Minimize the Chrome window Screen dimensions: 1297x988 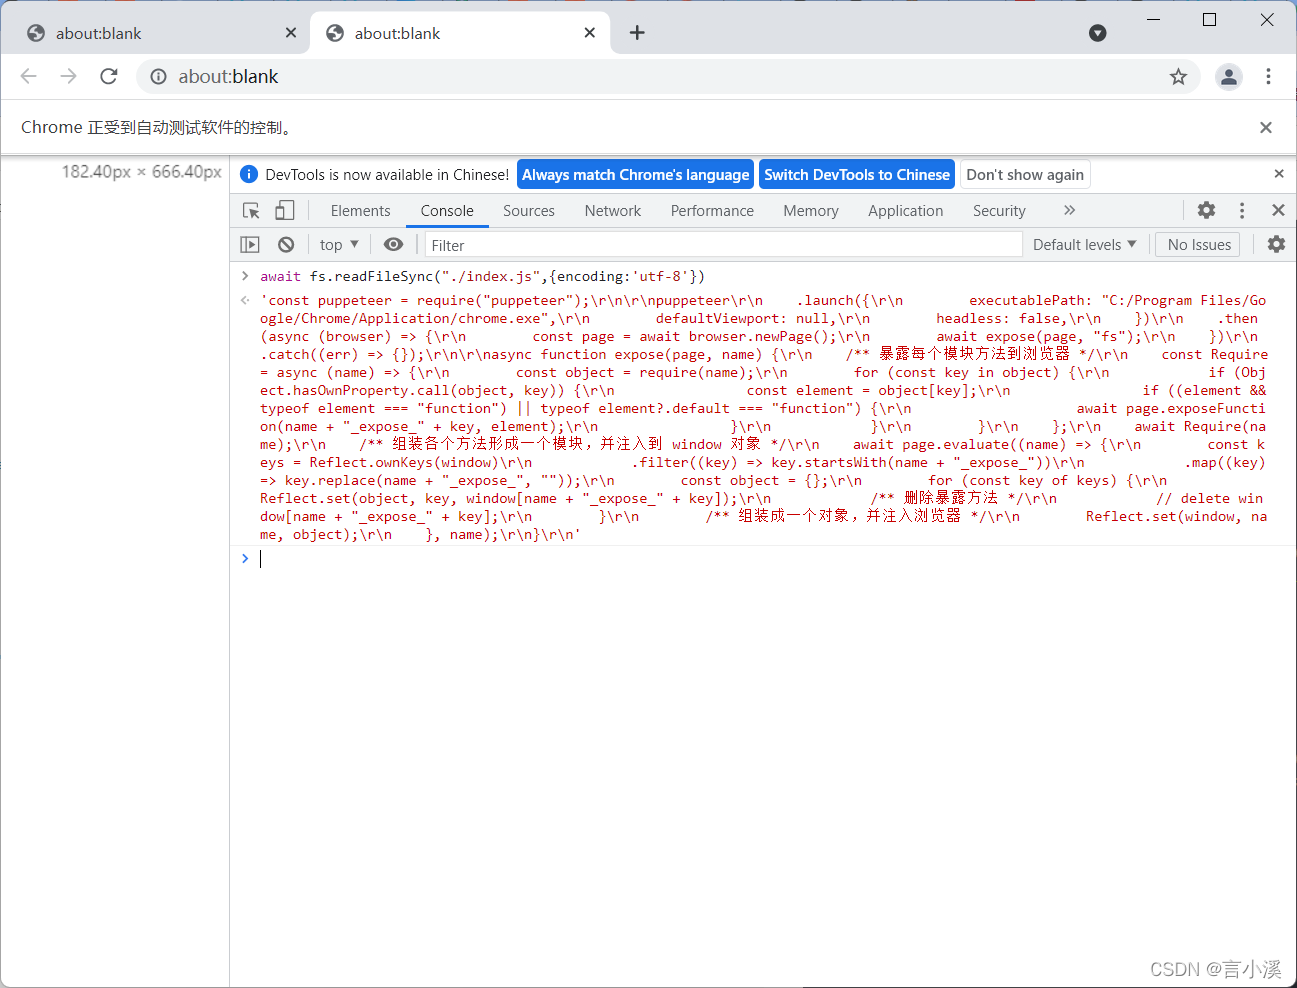[x=1153, y=19]
